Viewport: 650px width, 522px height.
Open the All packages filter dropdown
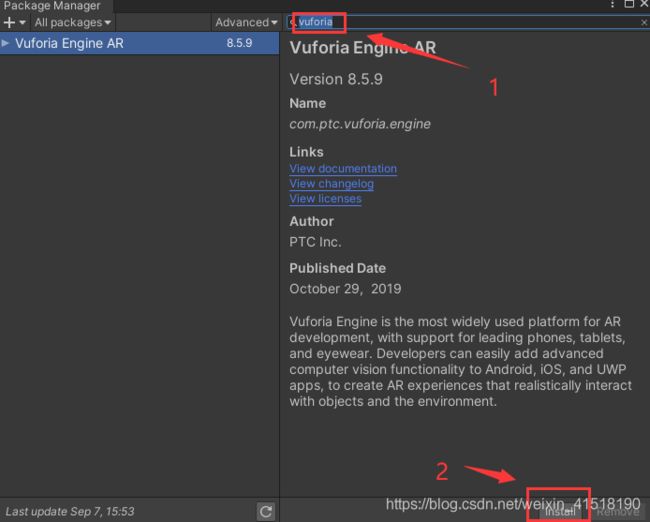[73, 22]
